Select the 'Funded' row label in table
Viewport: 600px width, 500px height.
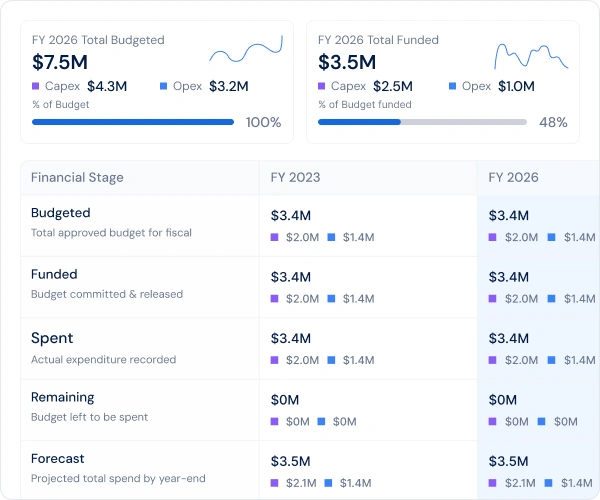pyautogui.click(x=54, y=274)
